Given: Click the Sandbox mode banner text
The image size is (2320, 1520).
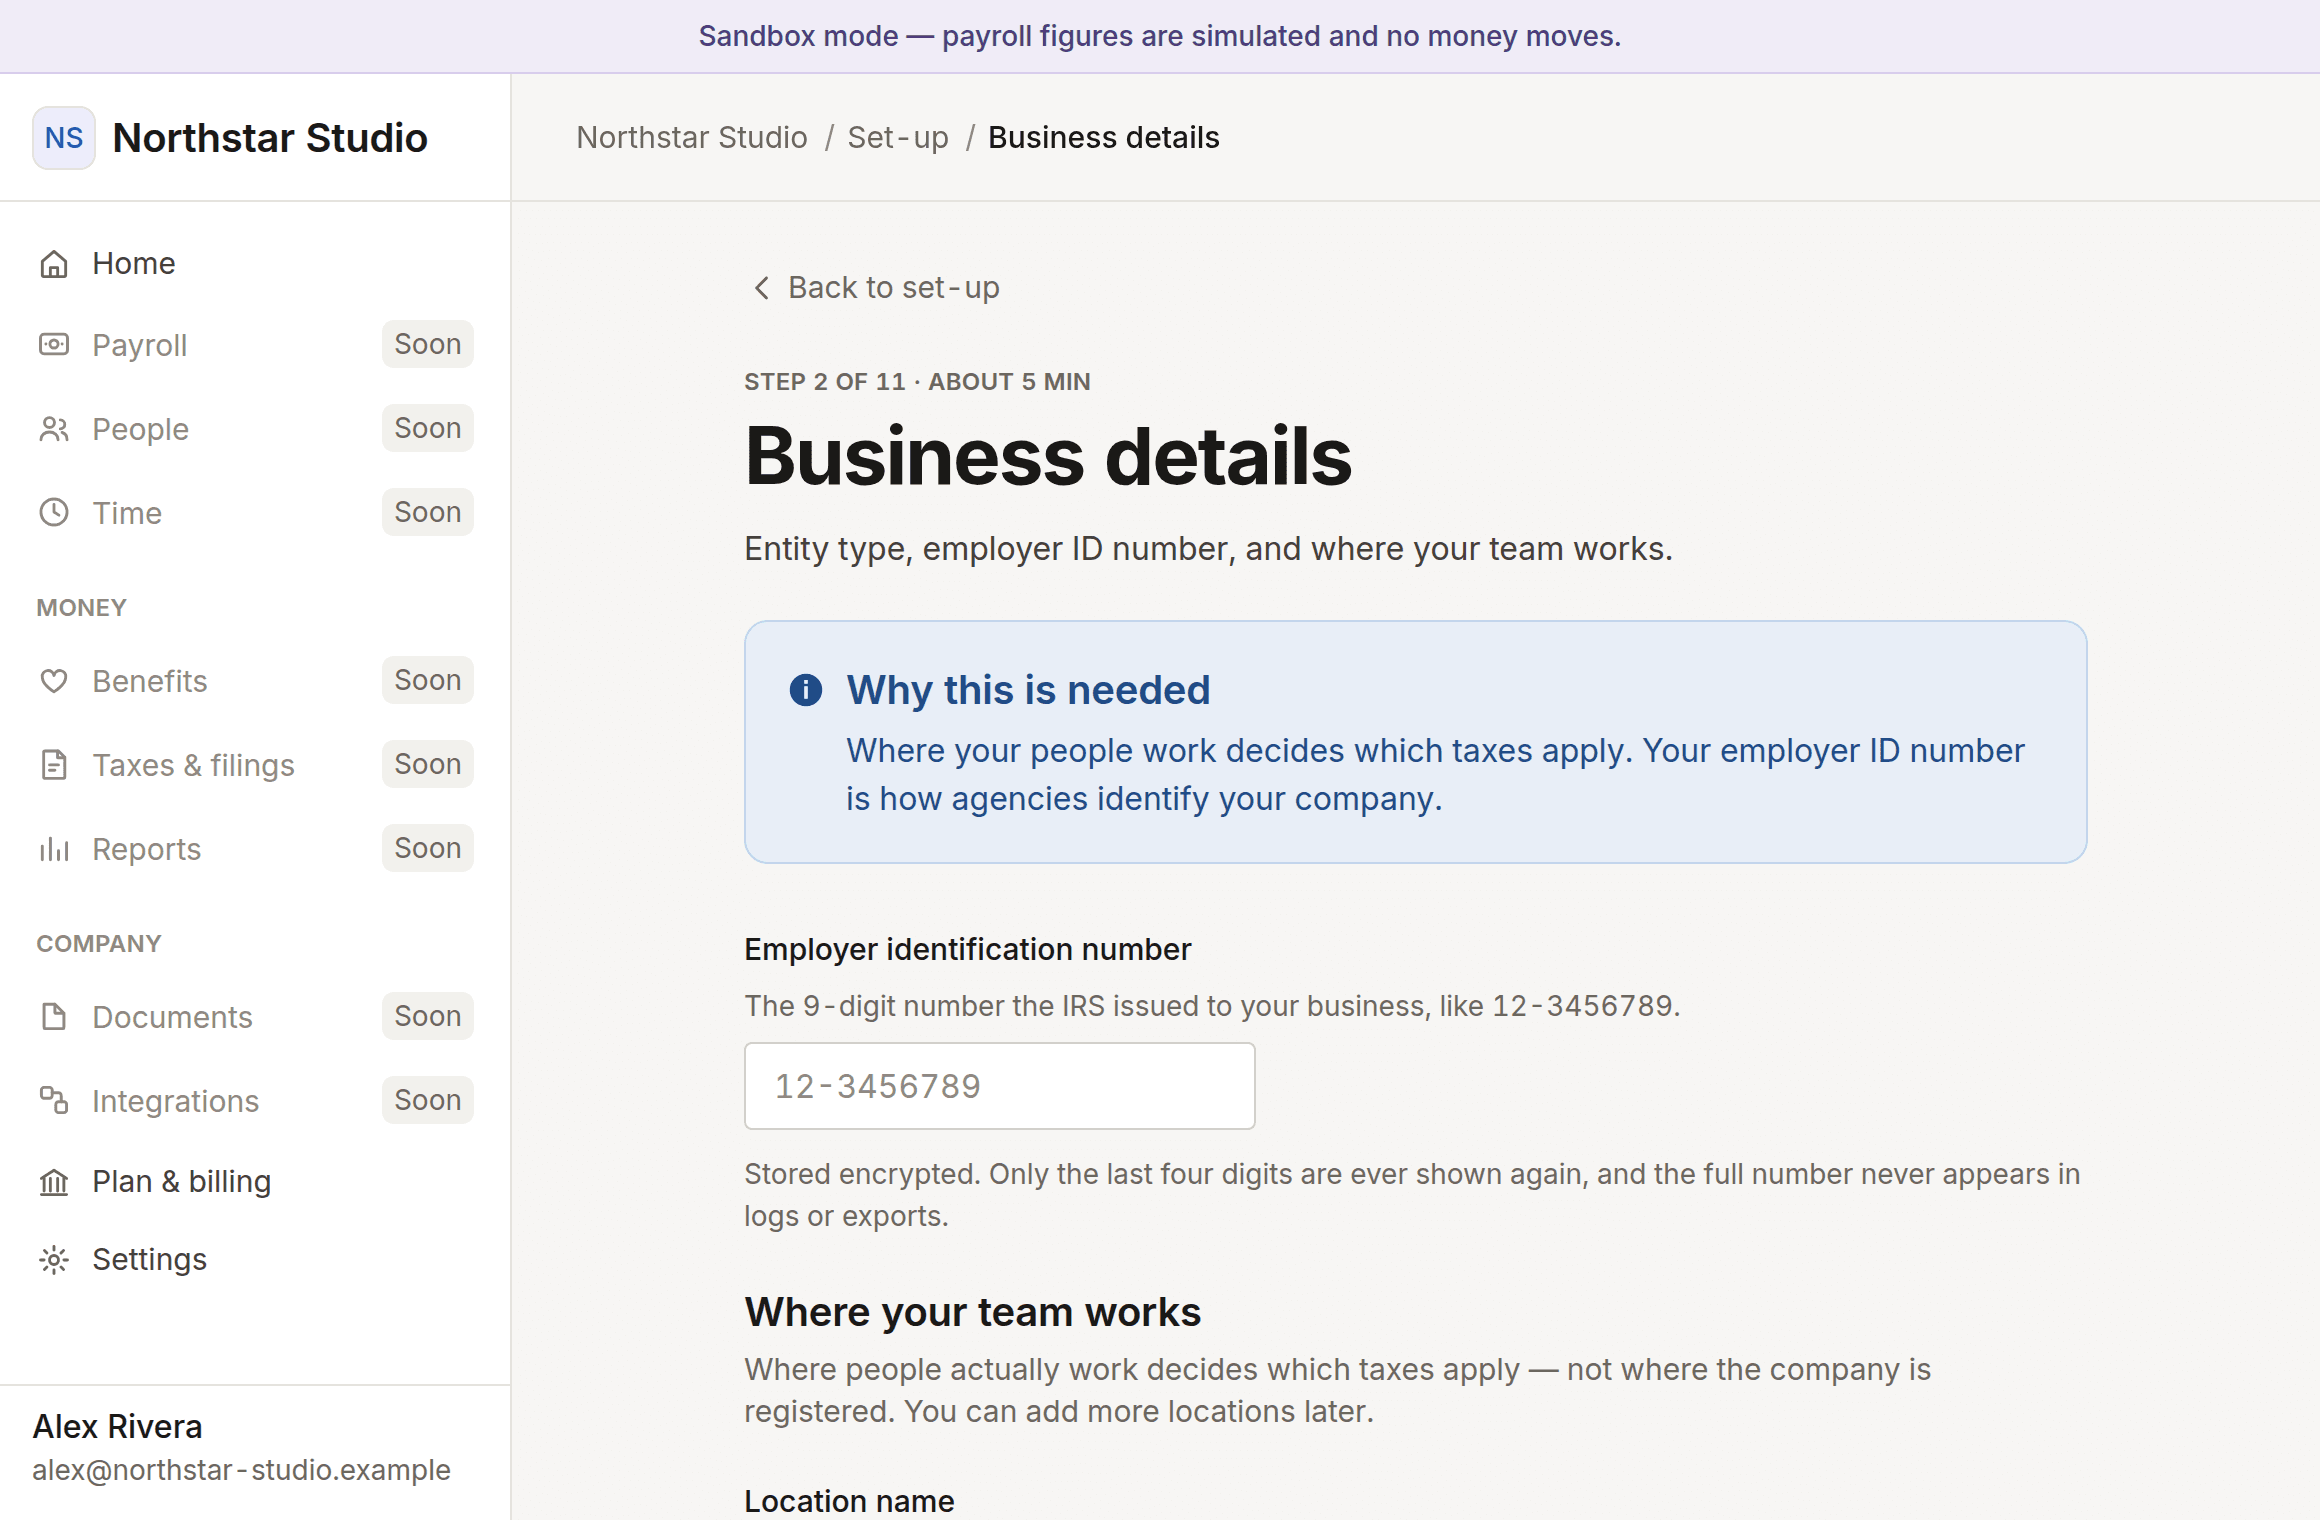Looking at the screenshot, I should point(1160,36).
